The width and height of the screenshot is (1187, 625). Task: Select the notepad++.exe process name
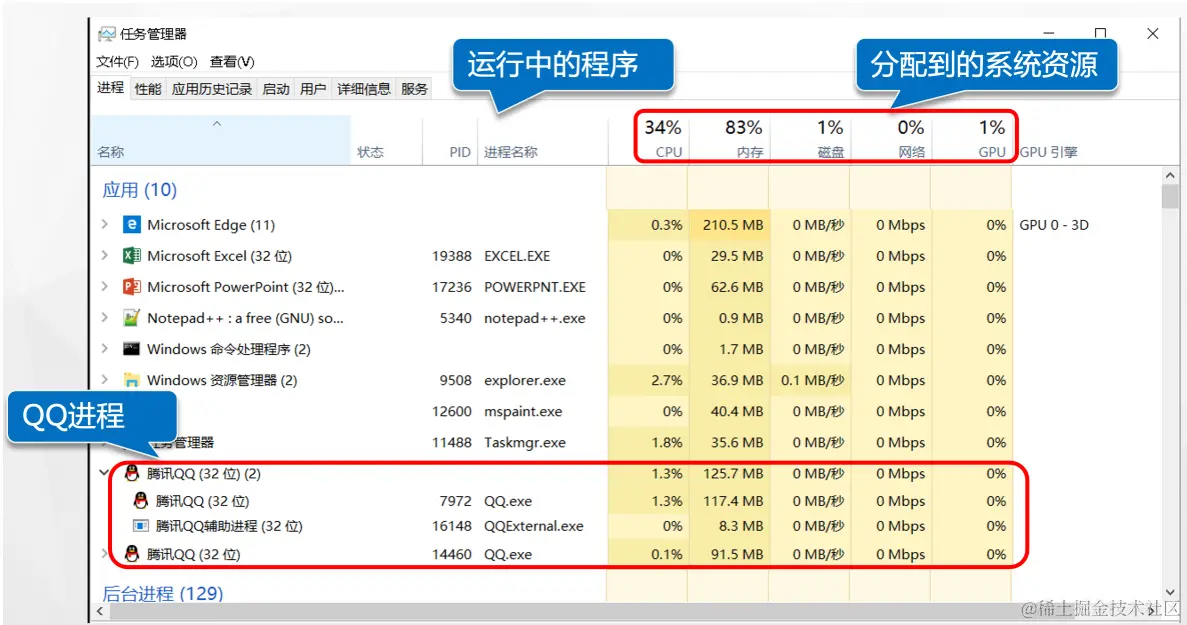[x=534, y=318]
